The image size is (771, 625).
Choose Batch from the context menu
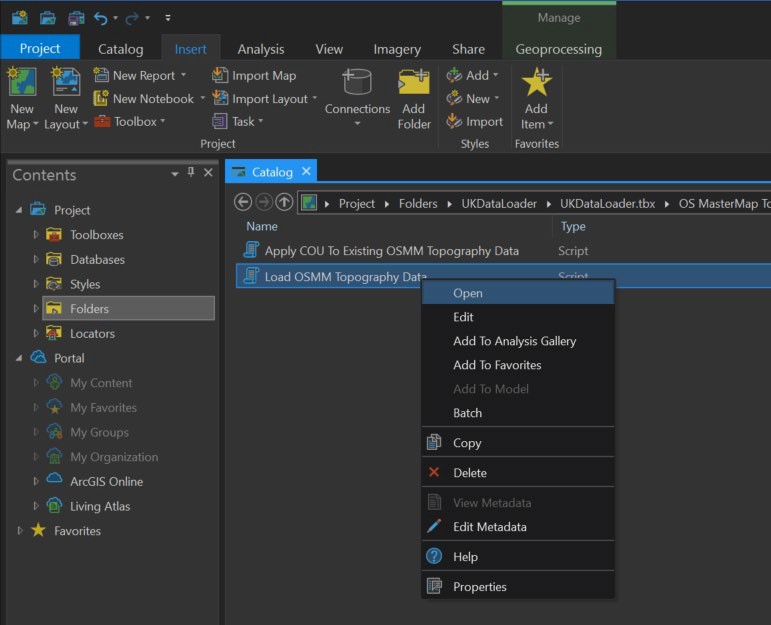point(518,413)
